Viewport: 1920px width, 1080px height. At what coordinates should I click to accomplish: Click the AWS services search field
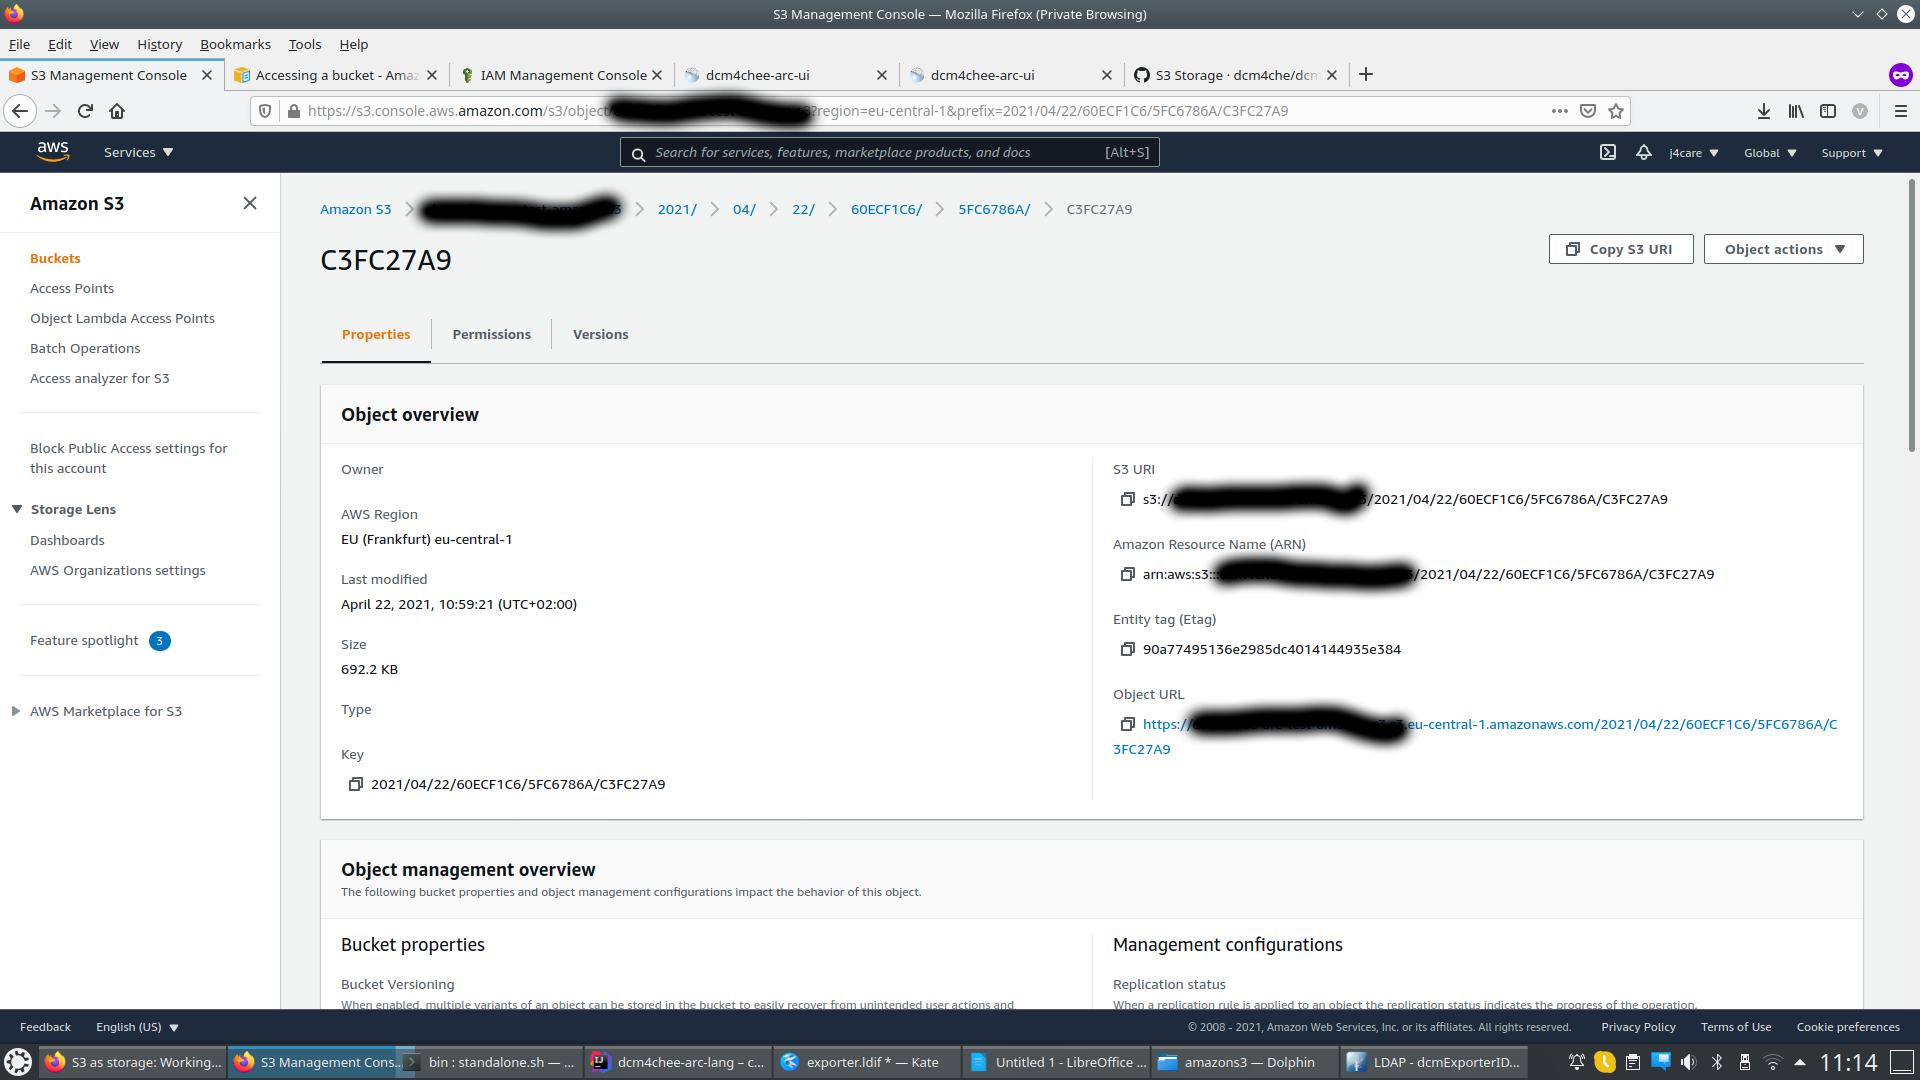click(x=875, y=152)
